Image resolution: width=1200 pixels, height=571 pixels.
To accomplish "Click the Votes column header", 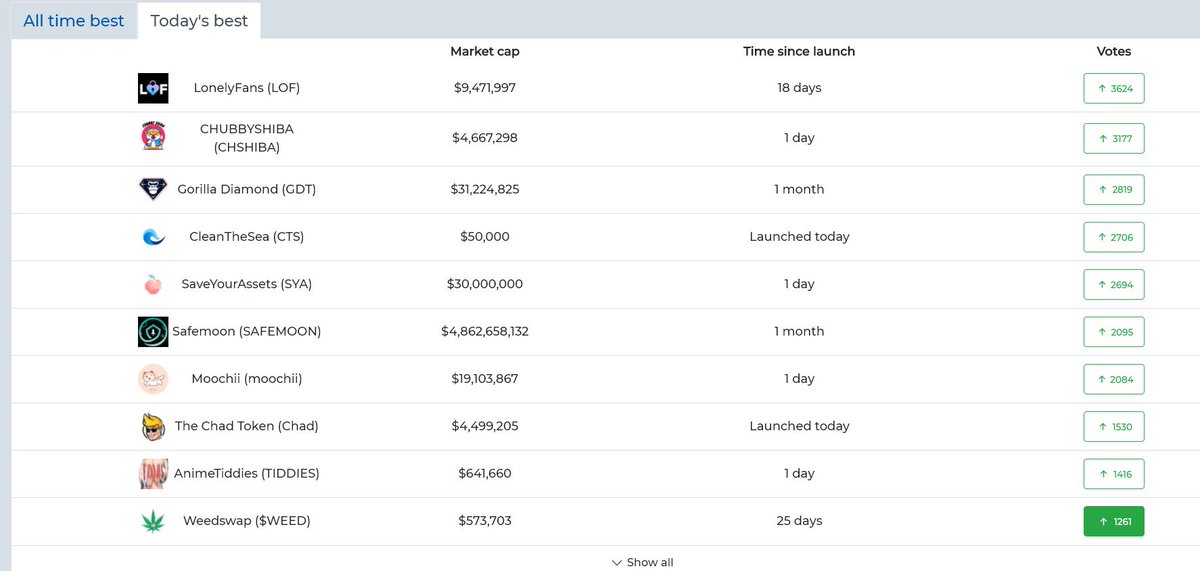I will [1114, 51].
